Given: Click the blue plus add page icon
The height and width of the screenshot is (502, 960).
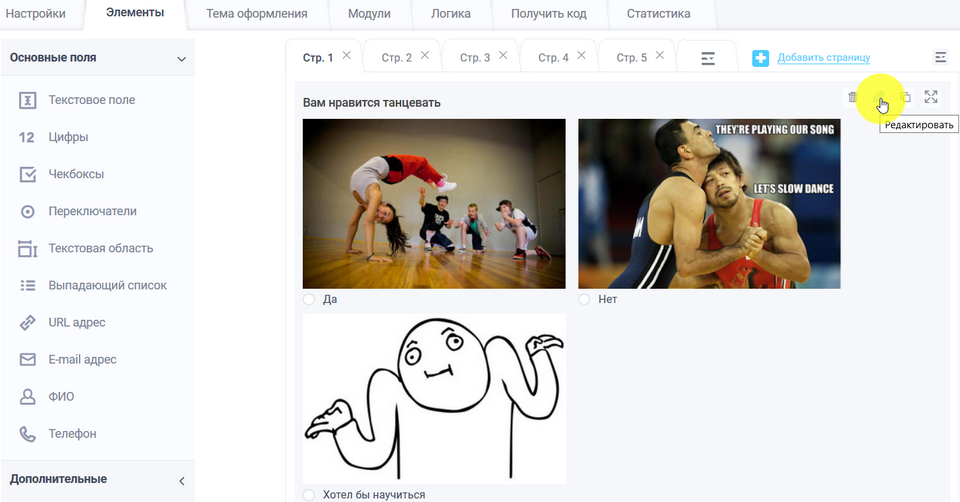Looking at the screenshot, I should click(761, 59).
